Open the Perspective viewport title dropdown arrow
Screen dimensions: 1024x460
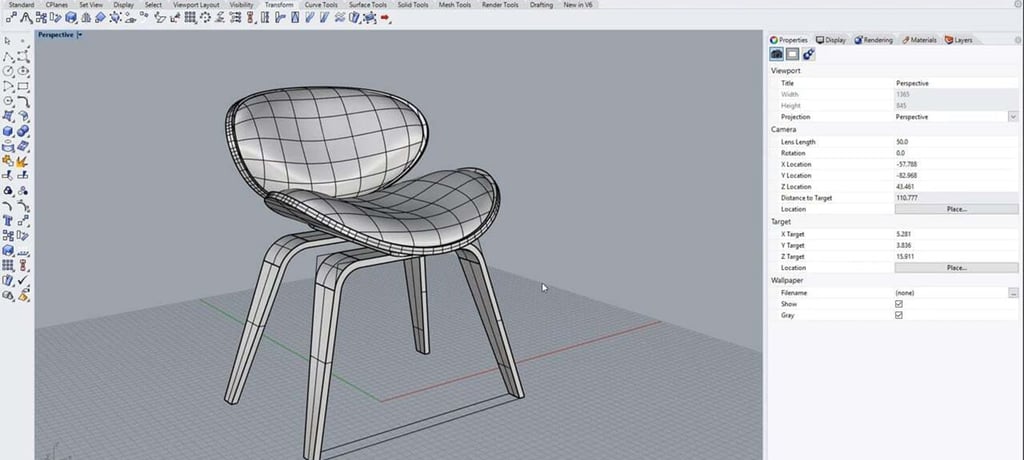pos(80,35)
